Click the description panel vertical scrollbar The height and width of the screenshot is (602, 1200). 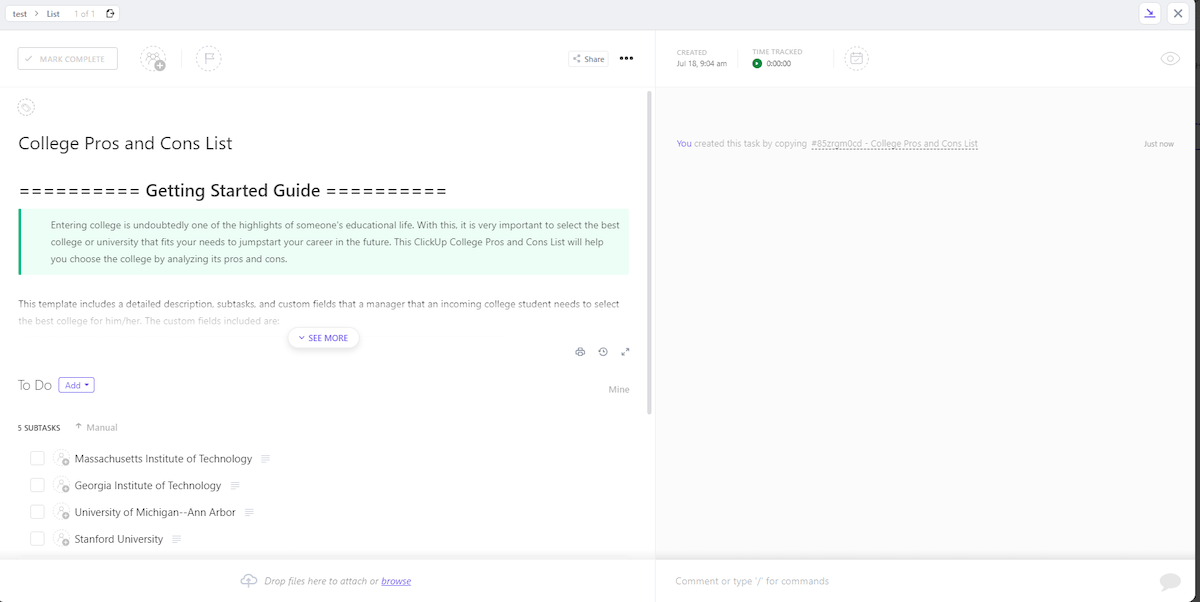[x=651, y=253]
